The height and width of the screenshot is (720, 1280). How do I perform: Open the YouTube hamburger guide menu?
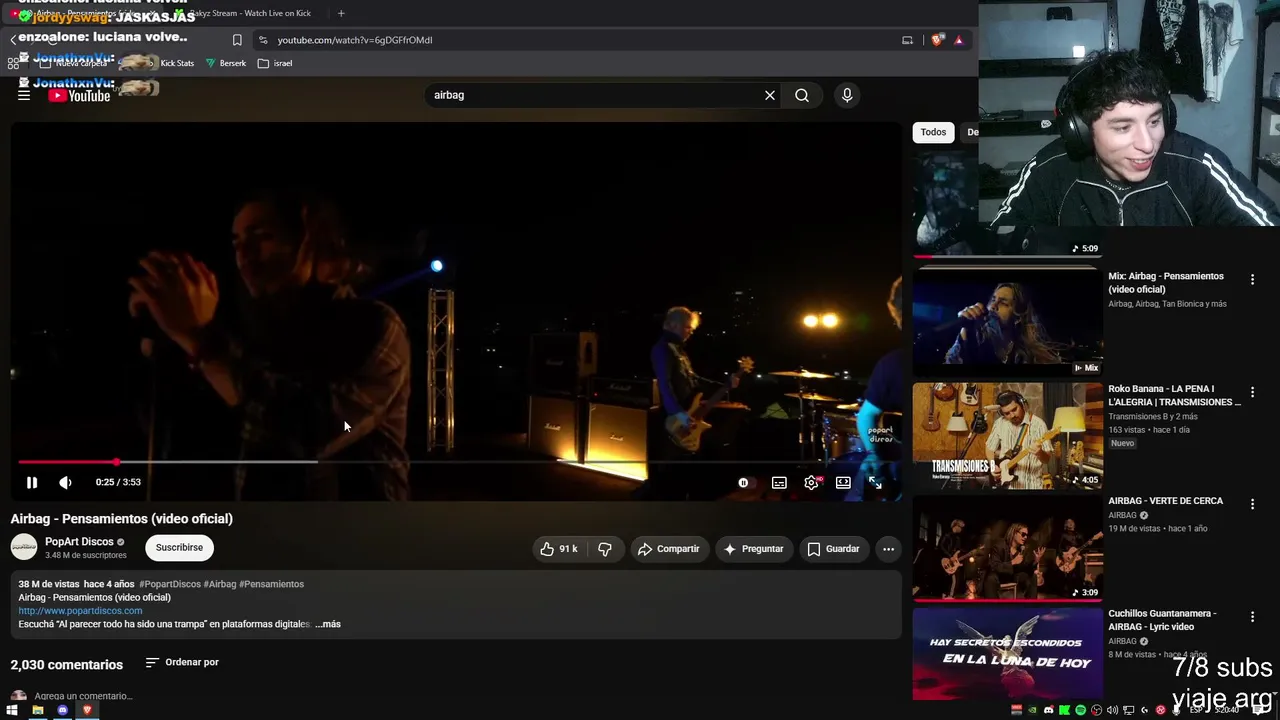pos(24,95)
